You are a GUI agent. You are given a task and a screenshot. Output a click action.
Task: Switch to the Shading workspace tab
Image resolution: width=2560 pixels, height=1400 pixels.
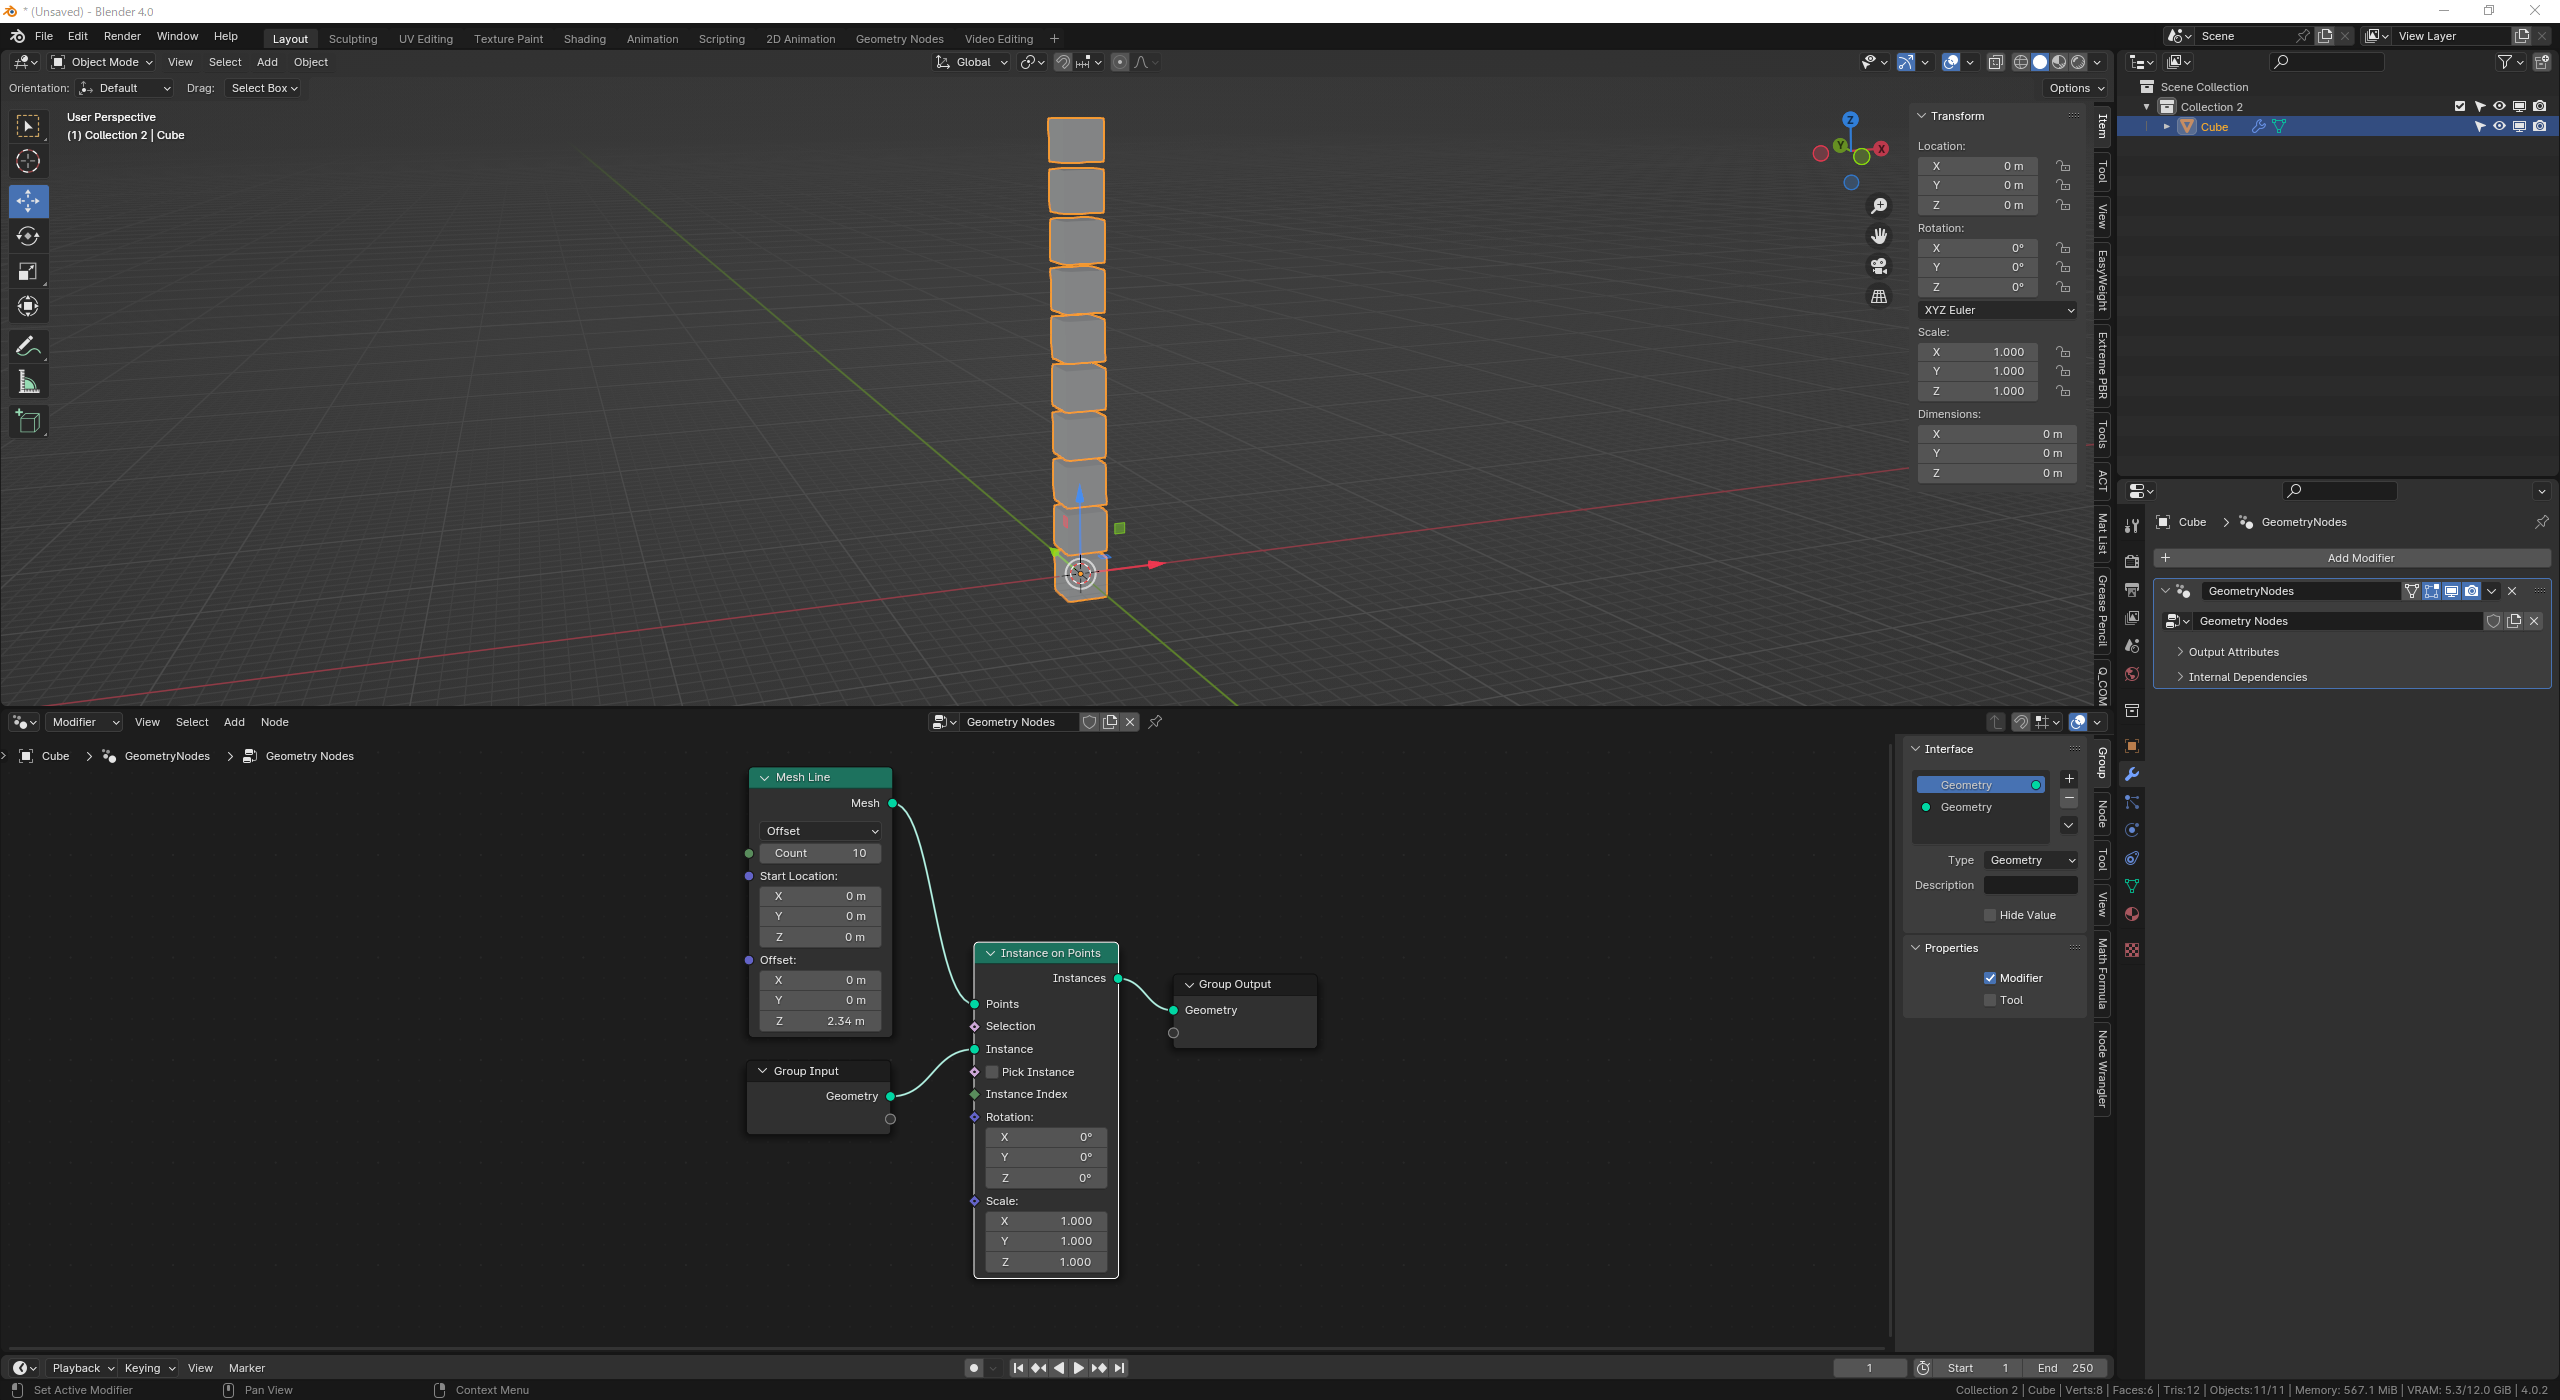585,39
